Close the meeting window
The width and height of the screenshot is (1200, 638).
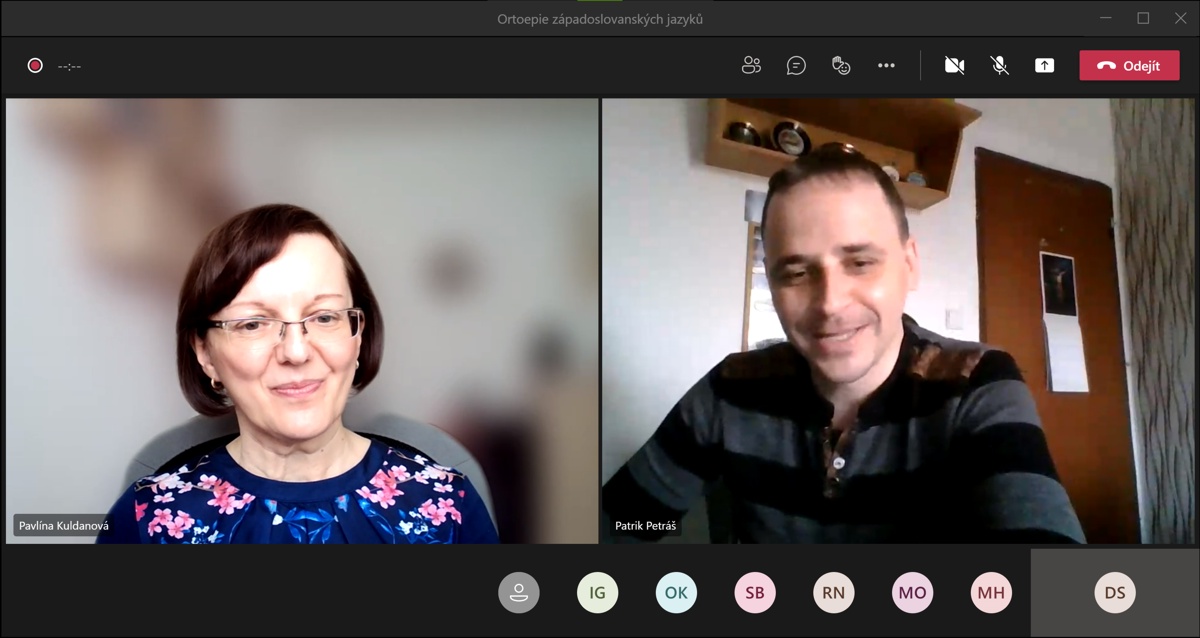coord(1180,18)
